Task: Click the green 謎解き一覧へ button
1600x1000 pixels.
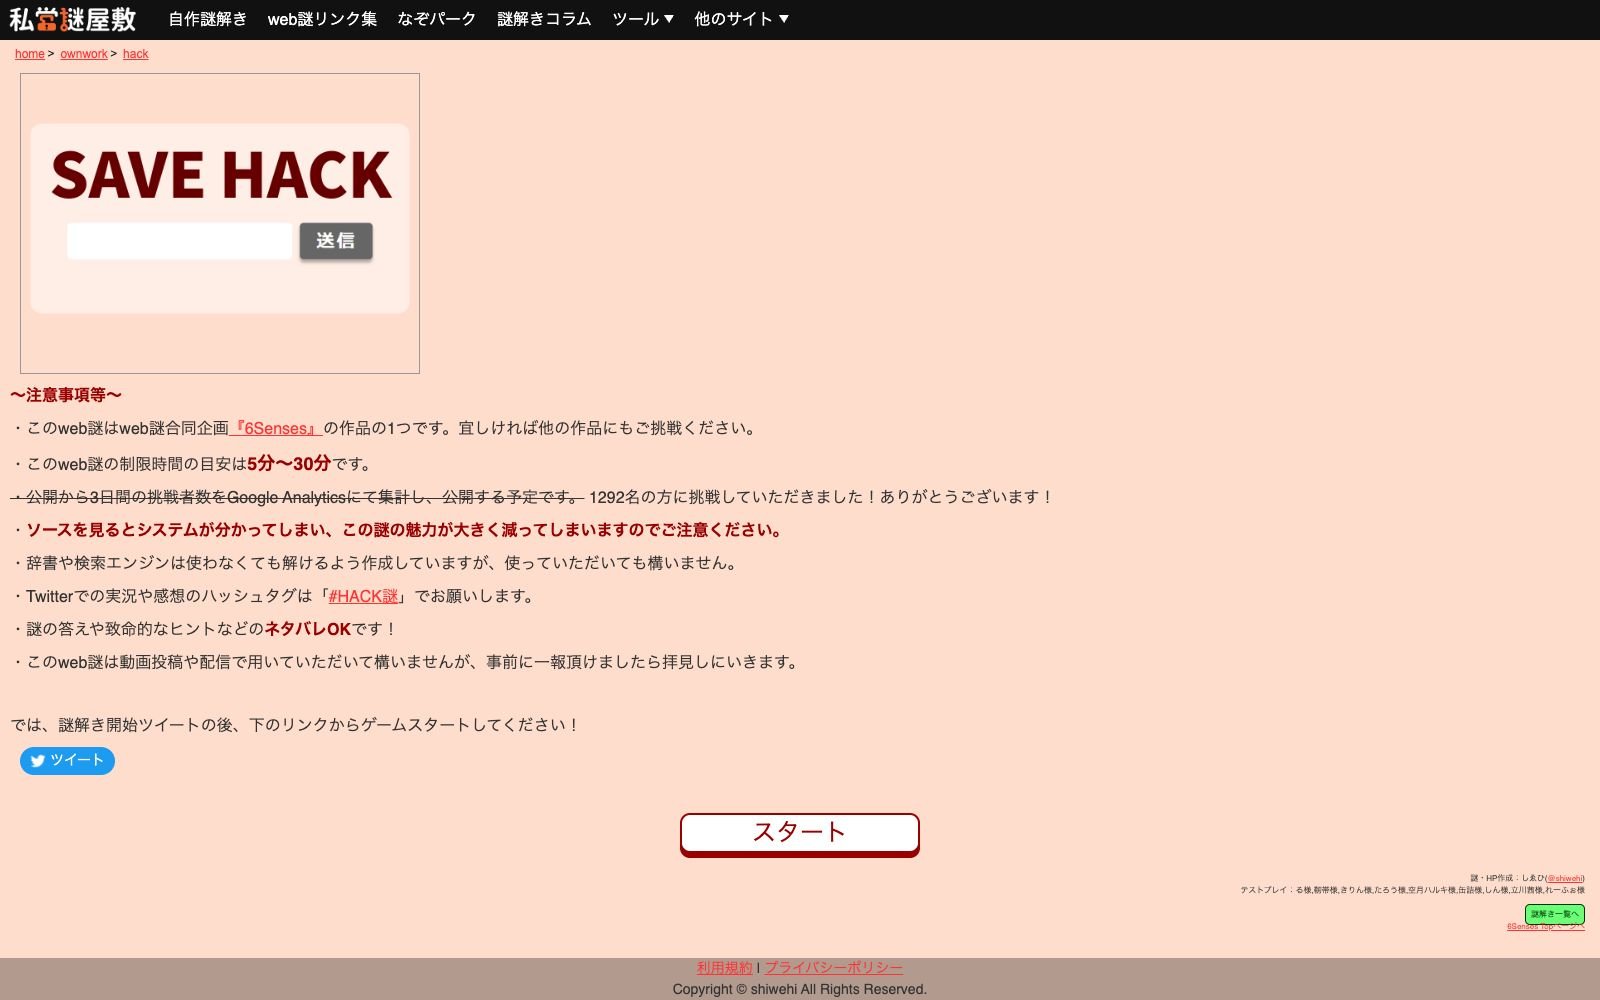Action: tap(1554, 914)
